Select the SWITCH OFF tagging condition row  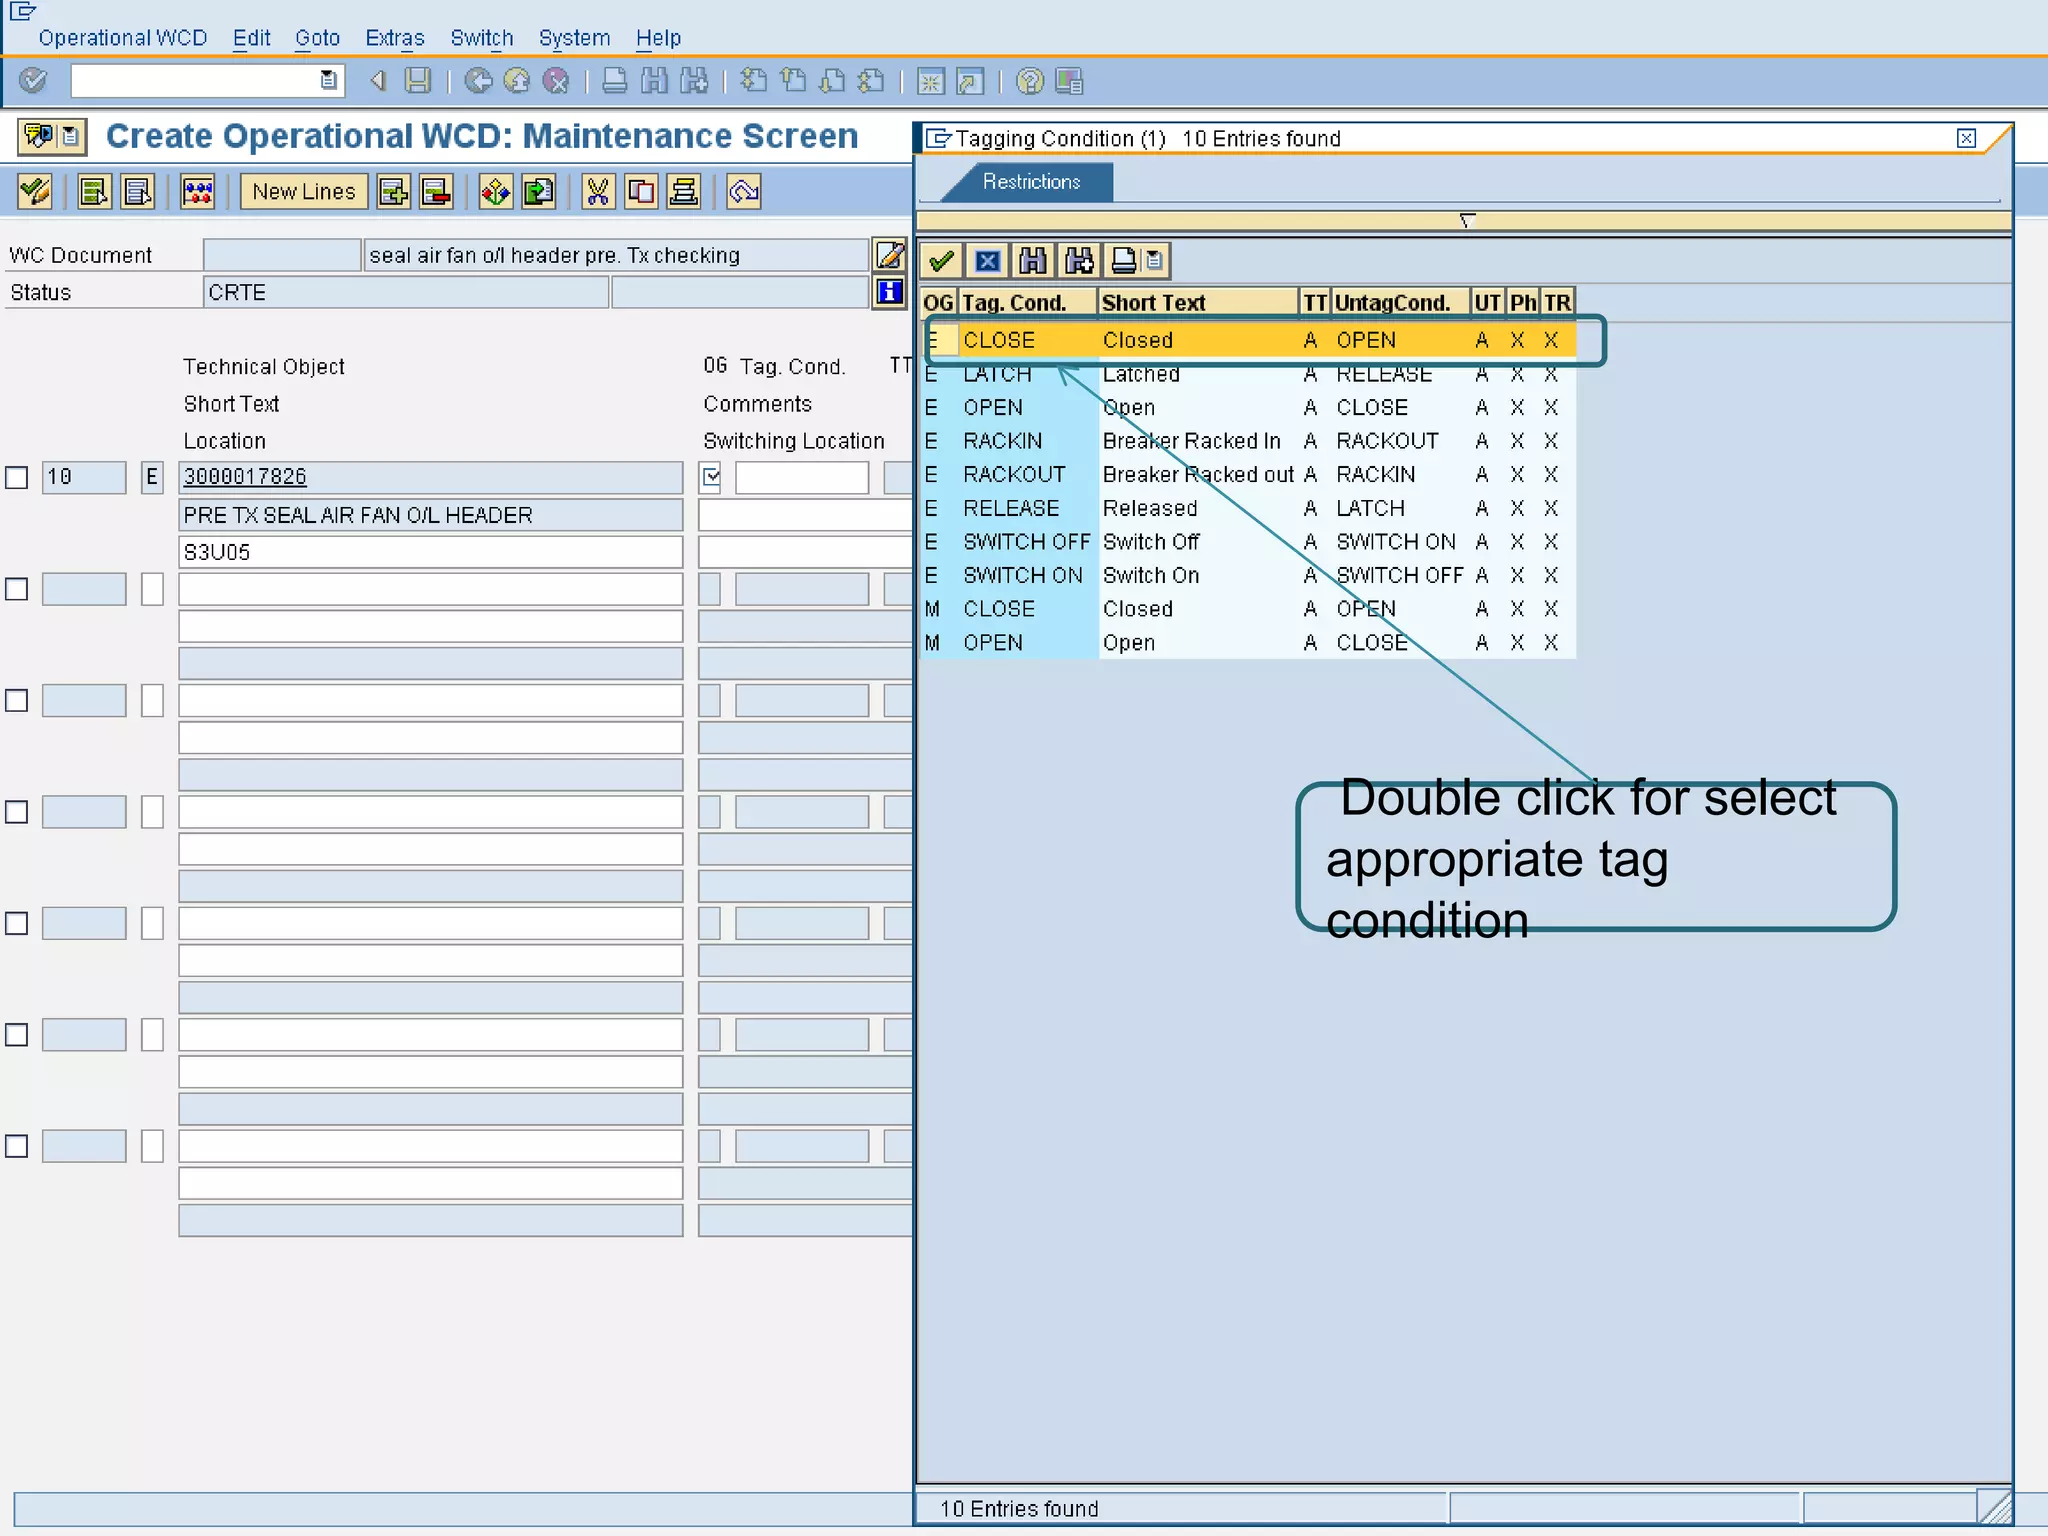[x=1248, y=541]
